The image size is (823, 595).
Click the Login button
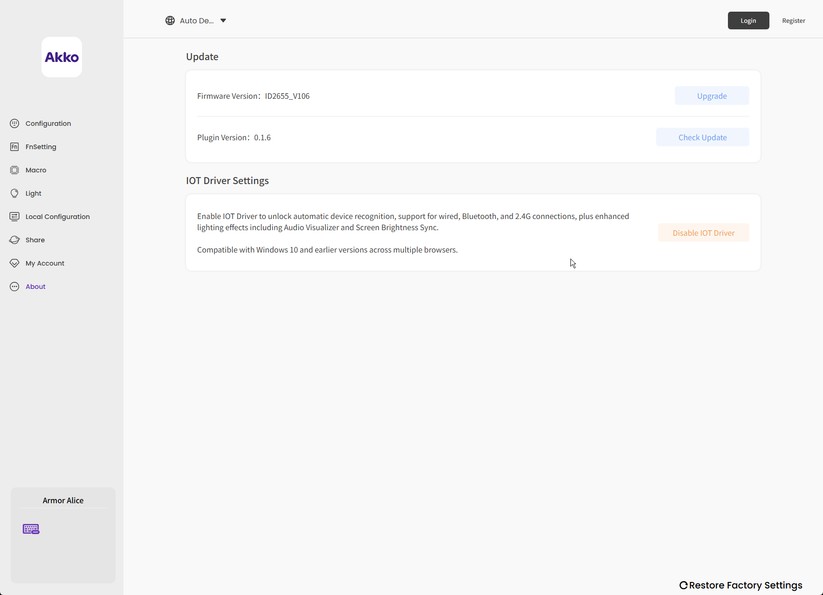click(748, 20)
